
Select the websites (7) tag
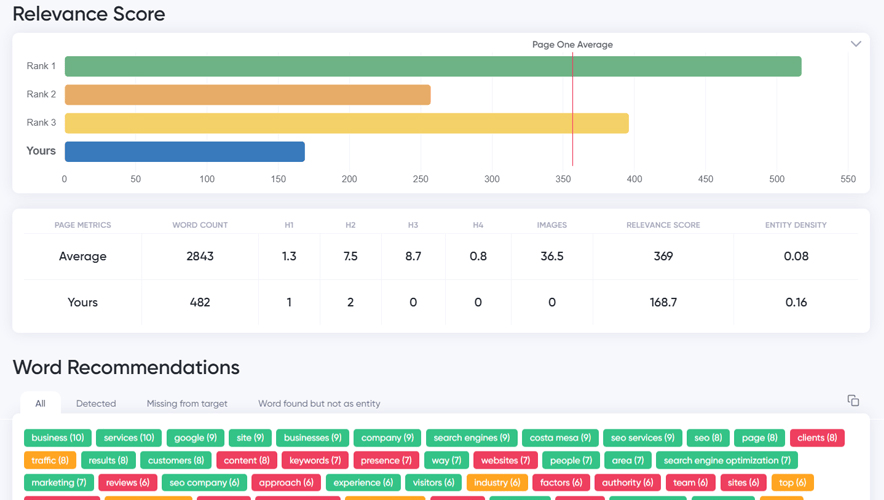tap(506, 461)
